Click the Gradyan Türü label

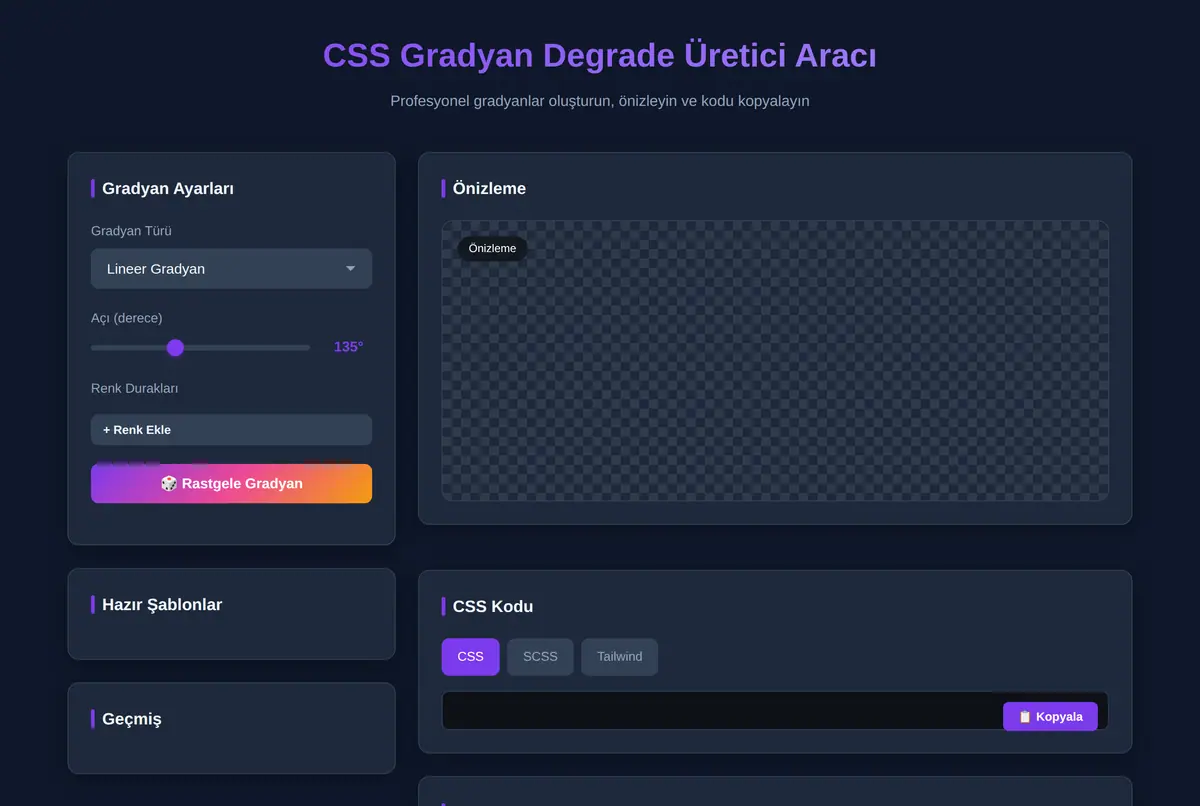pyautogui.click(x=131, y=231)
